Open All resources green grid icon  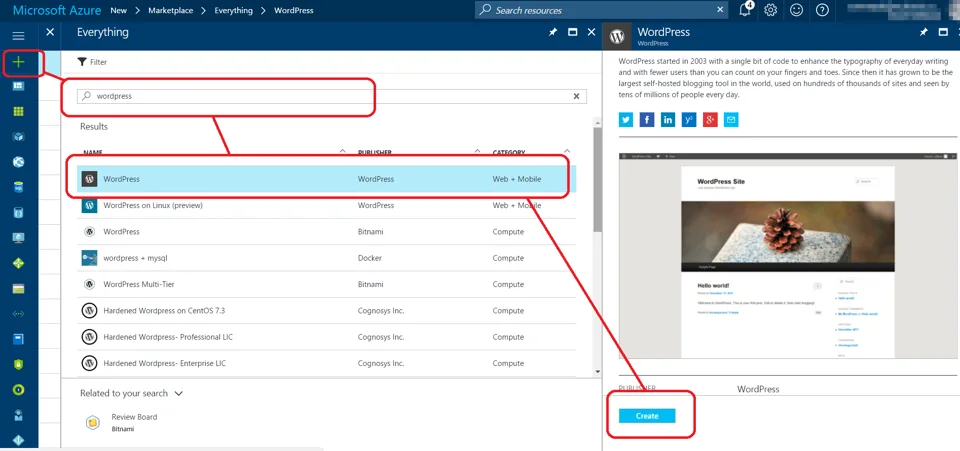(x=18, y=111)
